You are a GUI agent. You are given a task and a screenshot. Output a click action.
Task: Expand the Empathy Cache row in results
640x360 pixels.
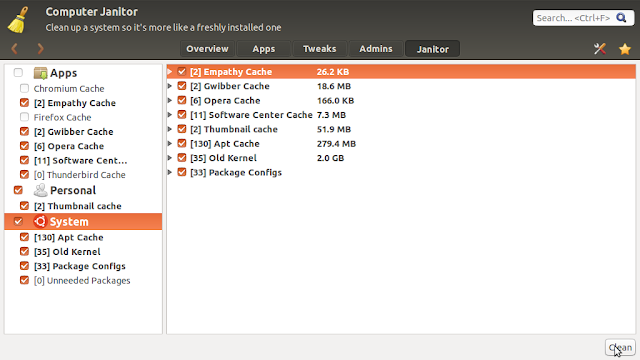pyautogui.click(x=170, y=71)
